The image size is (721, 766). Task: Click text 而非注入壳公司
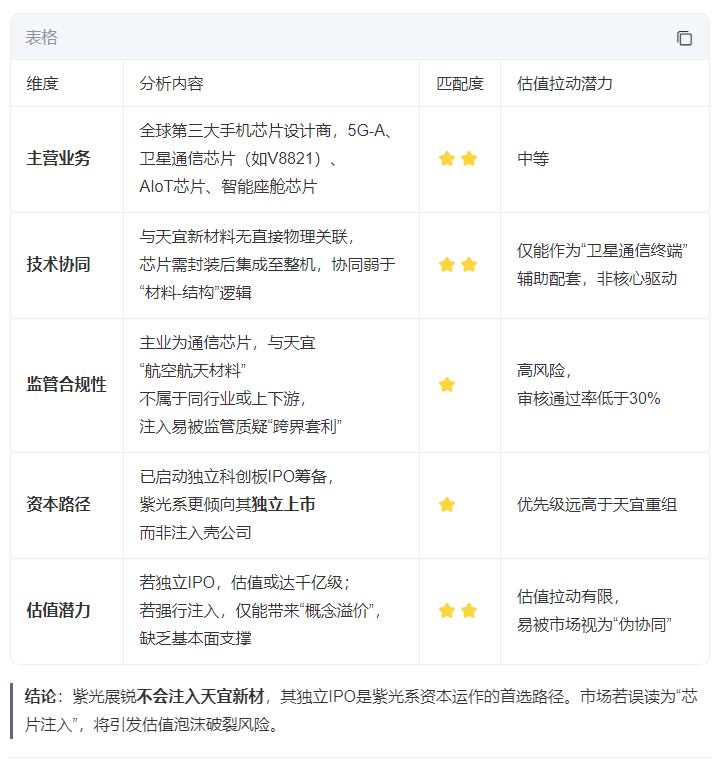click(195, 532)
